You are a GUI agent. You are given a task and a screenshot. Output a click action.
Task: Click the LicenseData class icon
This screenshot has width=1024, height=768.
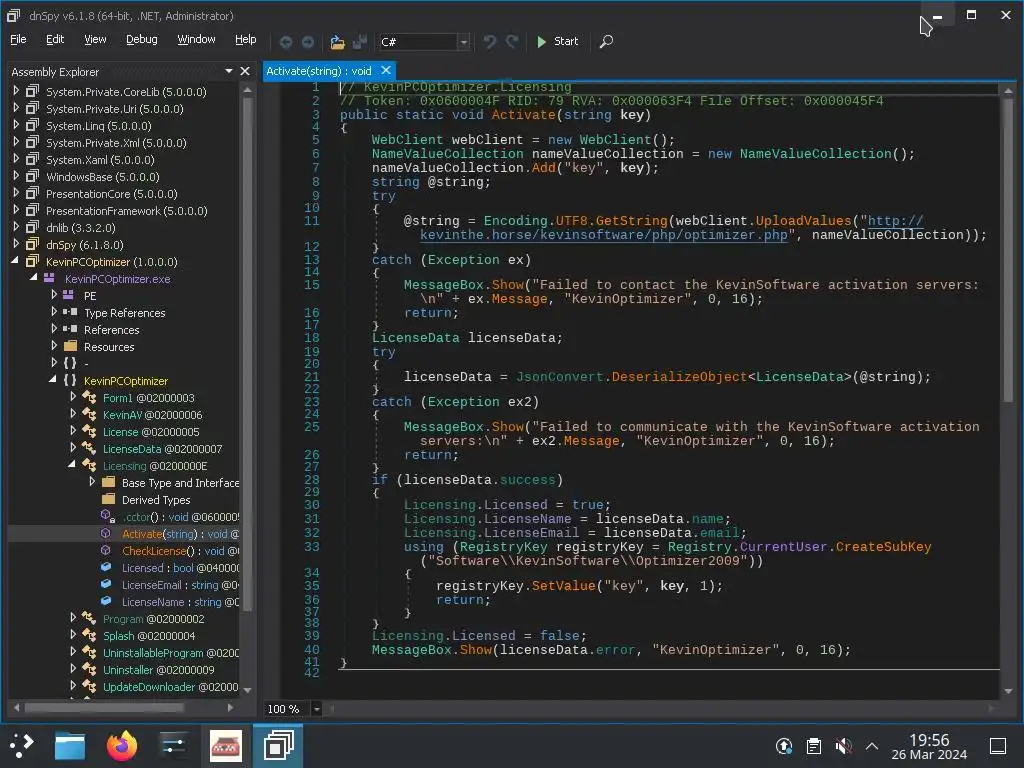[x=89, y=448]
